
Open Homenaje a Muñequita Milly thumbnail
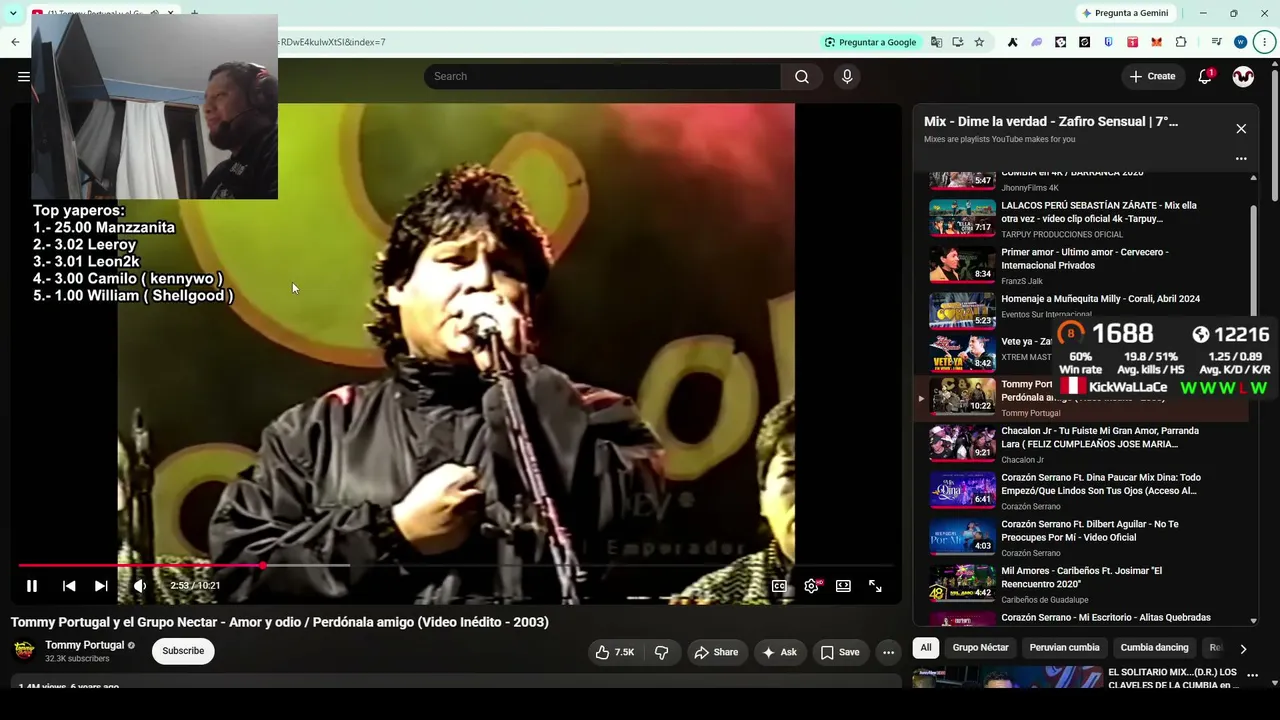(962, 311)
